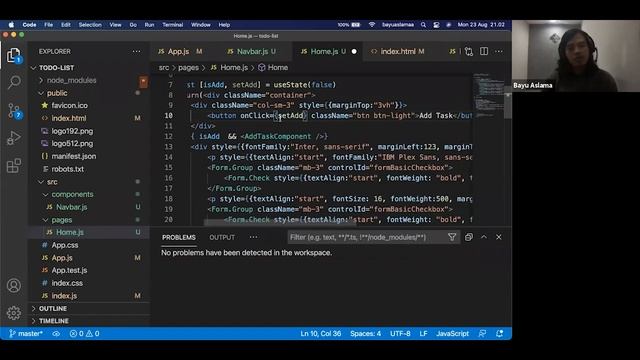Click the master branch indicator
640x360 pixels.
click(26, 333)
